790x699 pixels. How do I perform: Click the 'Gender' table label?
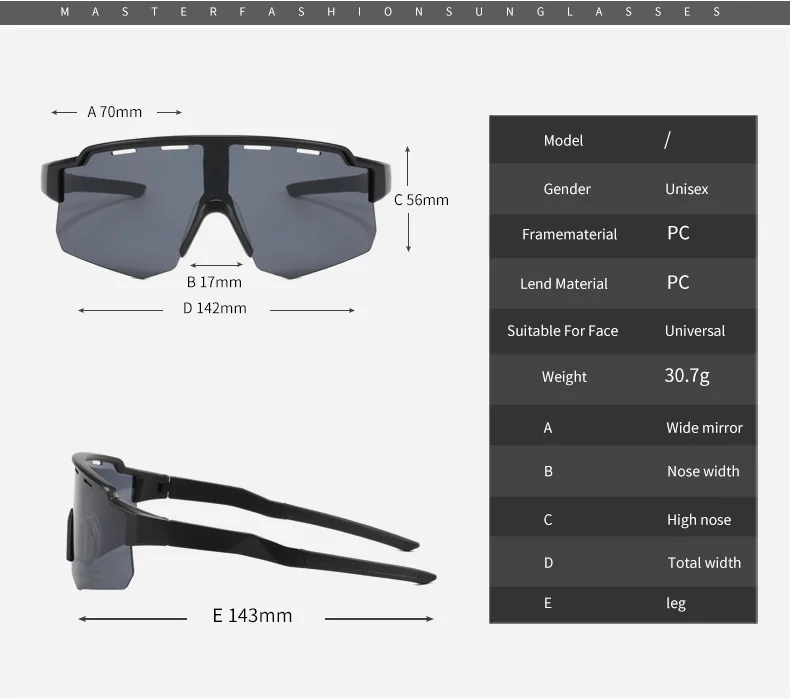click(x=567, y=189)
